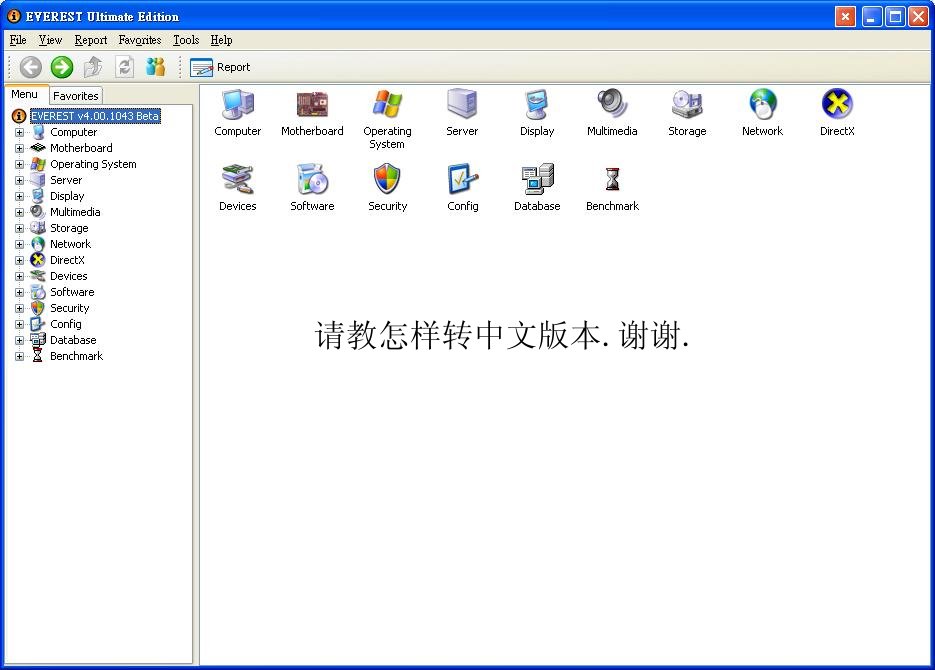Expand the Motherboard tree node
The image size is (935, 670).
[x=19, y=148]
